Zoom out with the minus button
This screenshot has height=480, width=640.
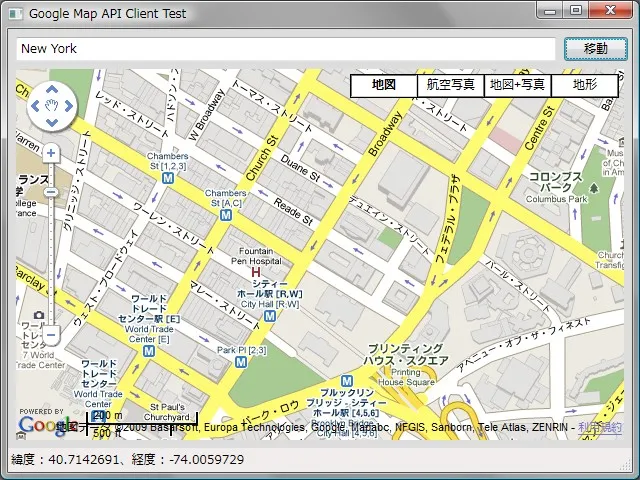coord(51,334)
